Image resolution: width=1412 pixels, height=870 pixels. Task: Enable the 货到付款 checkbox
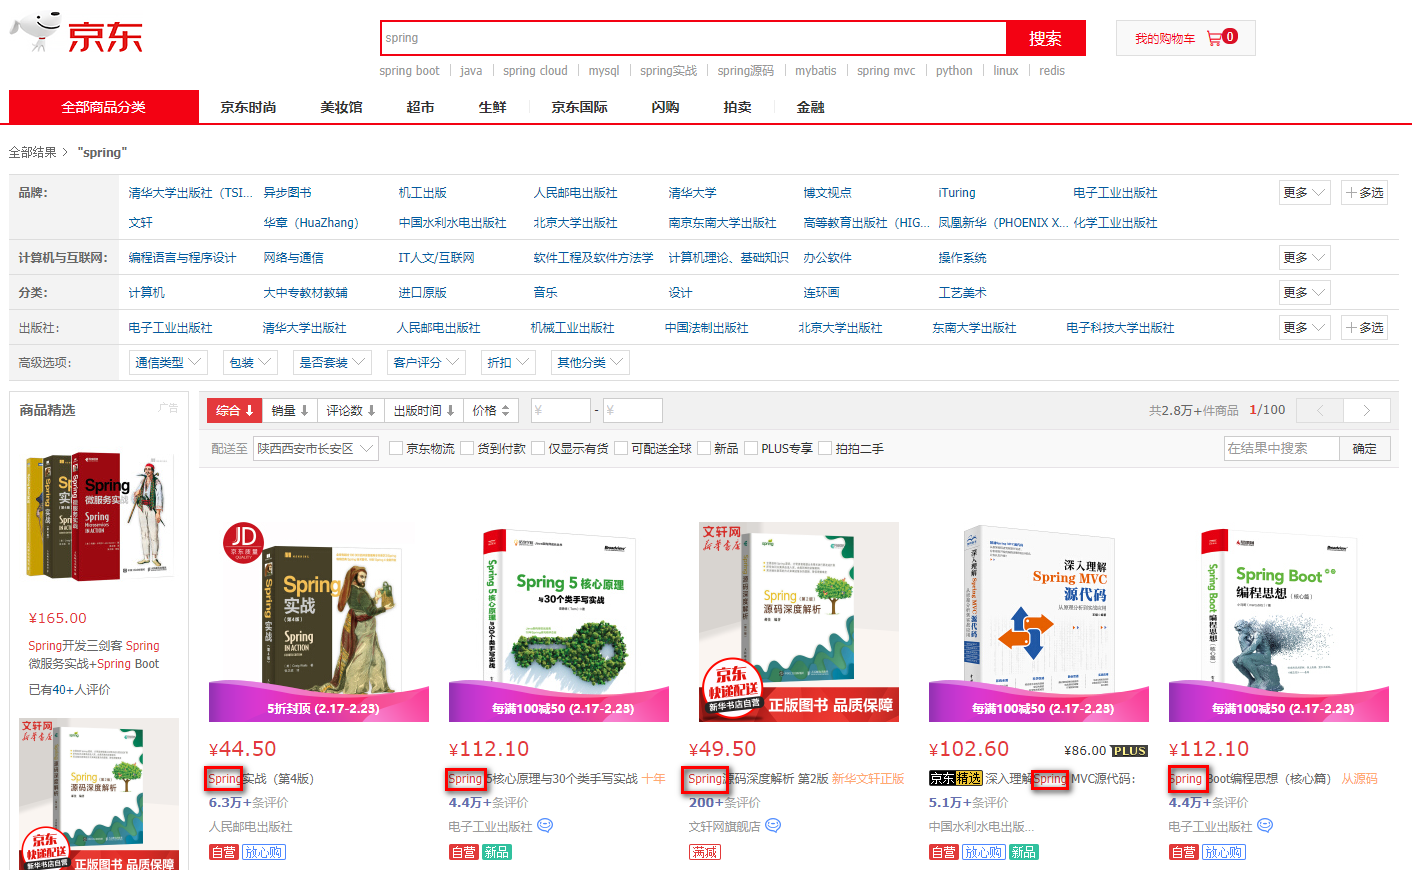[467, 448]
